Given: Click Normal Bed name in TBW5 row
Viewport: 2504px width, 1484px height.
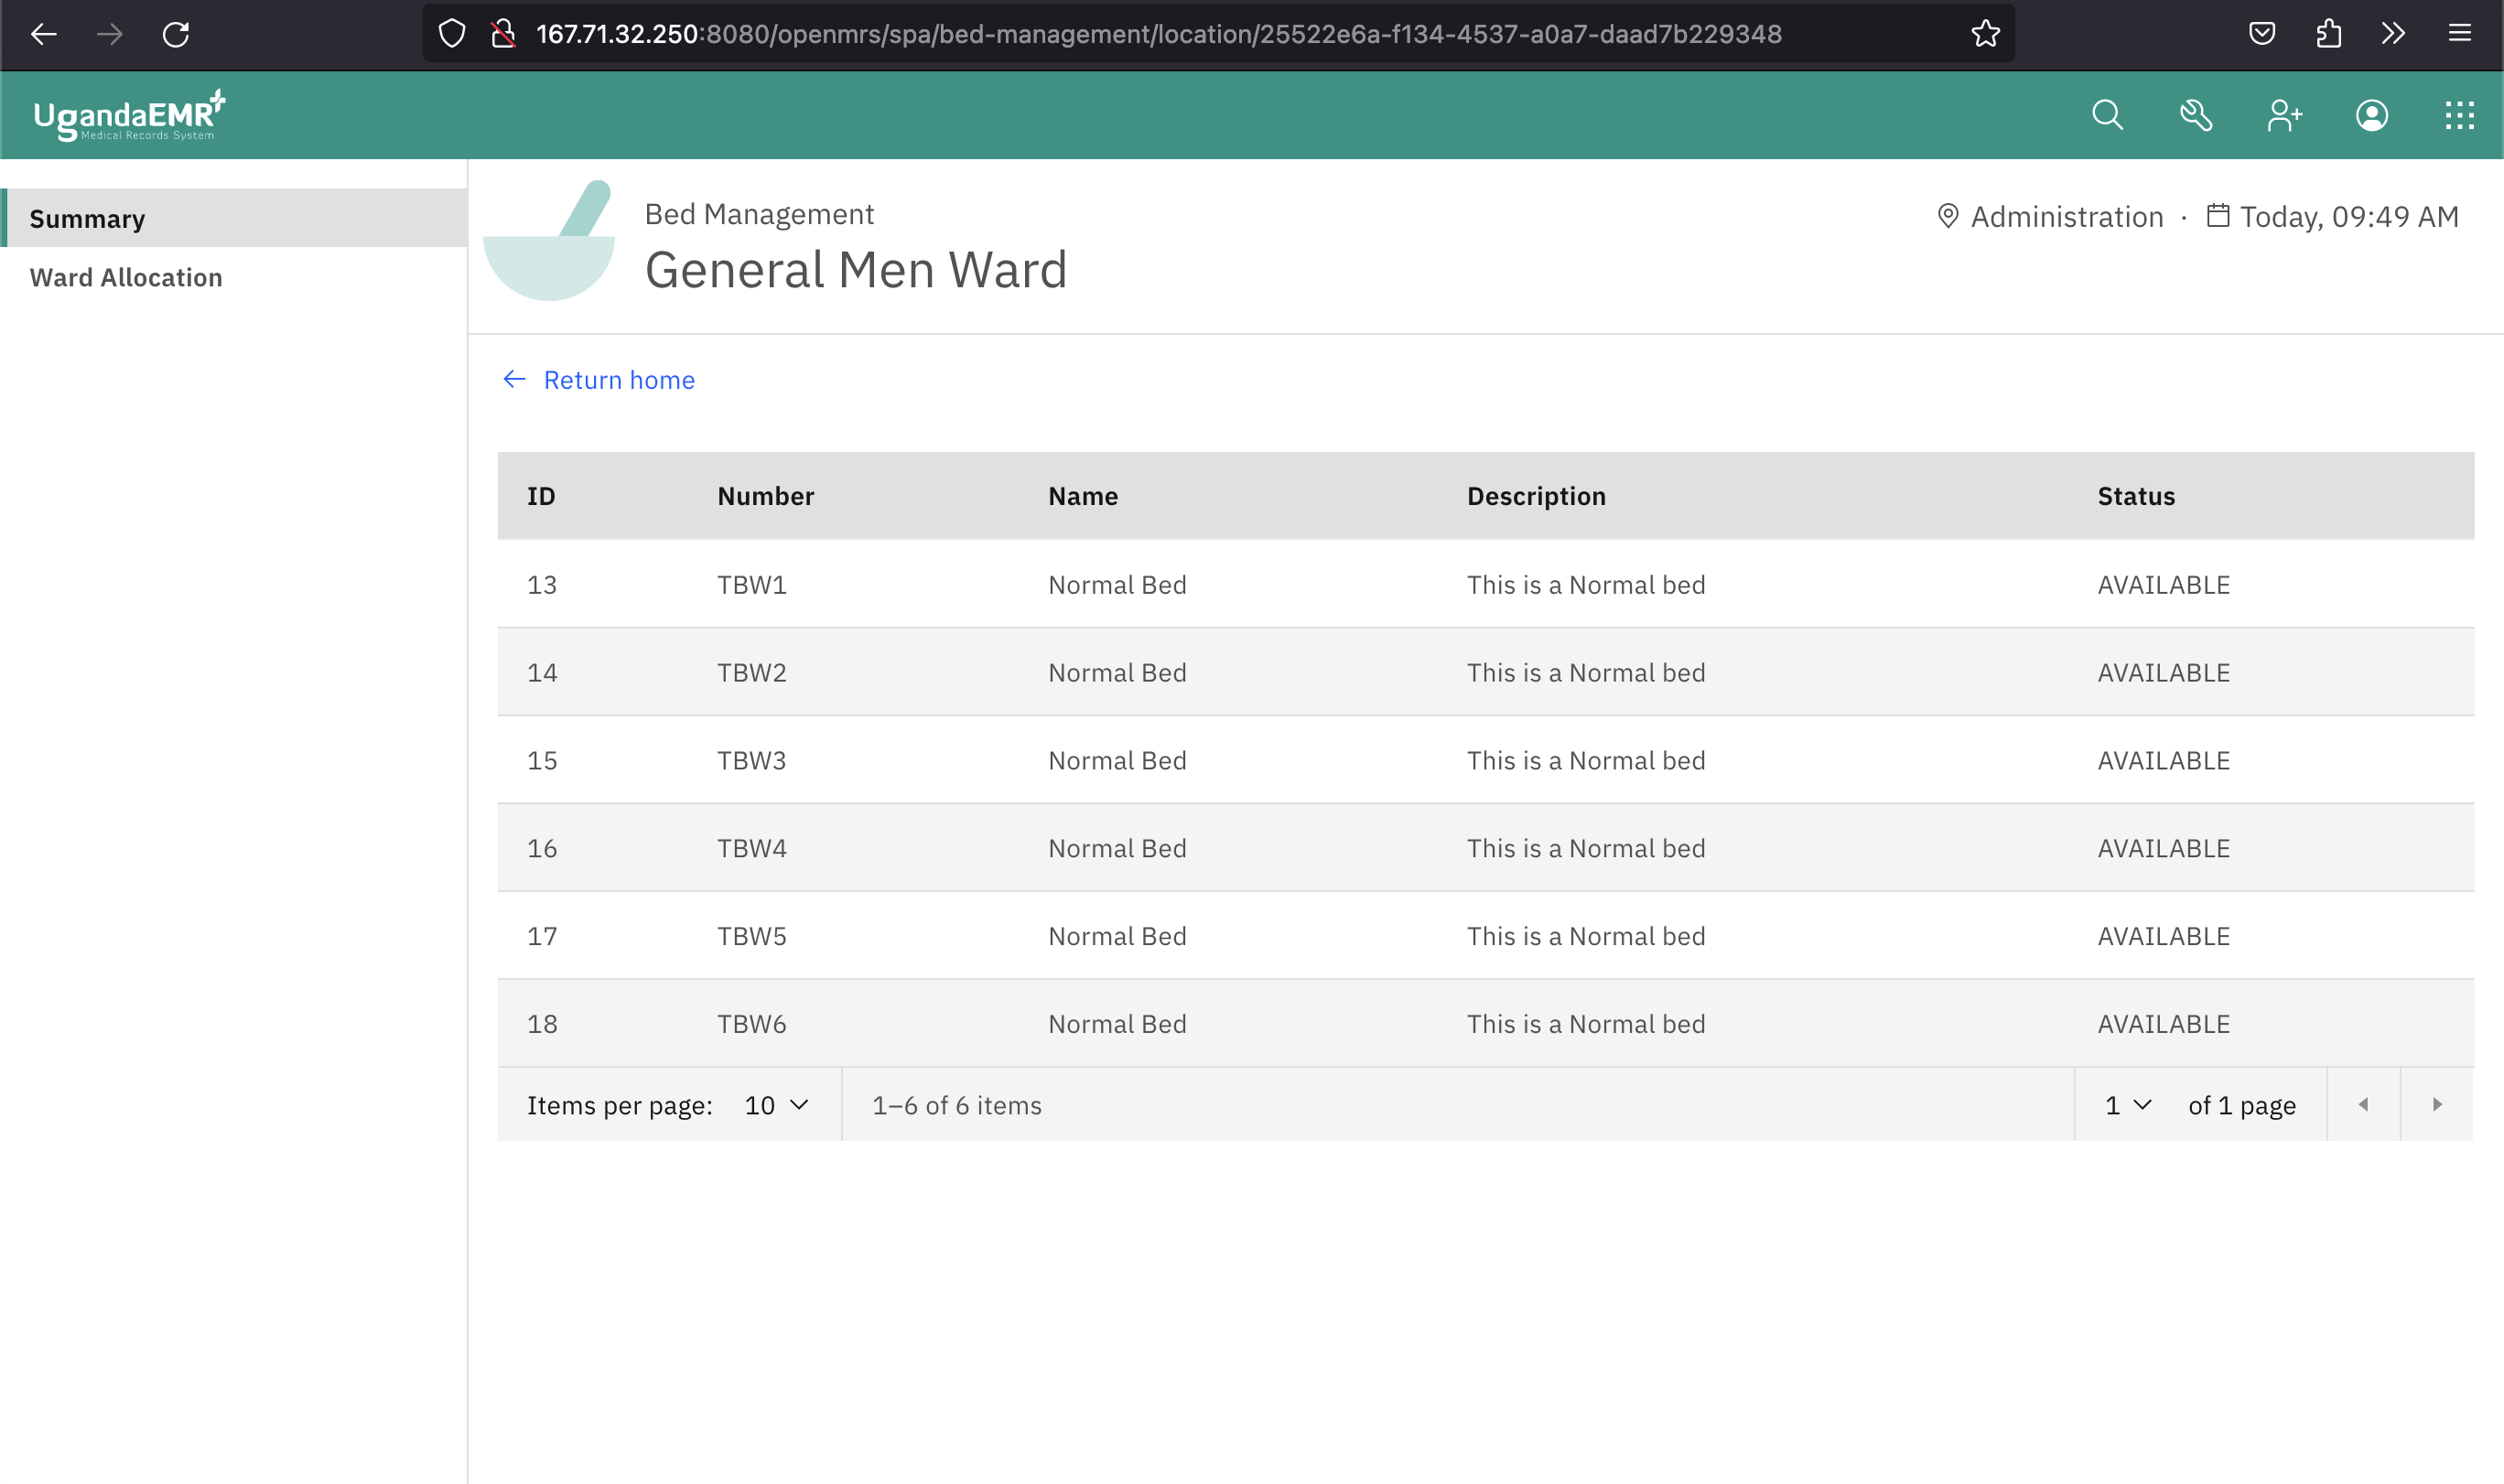Looking at the screenshot, I should [x=1117, y=937].
